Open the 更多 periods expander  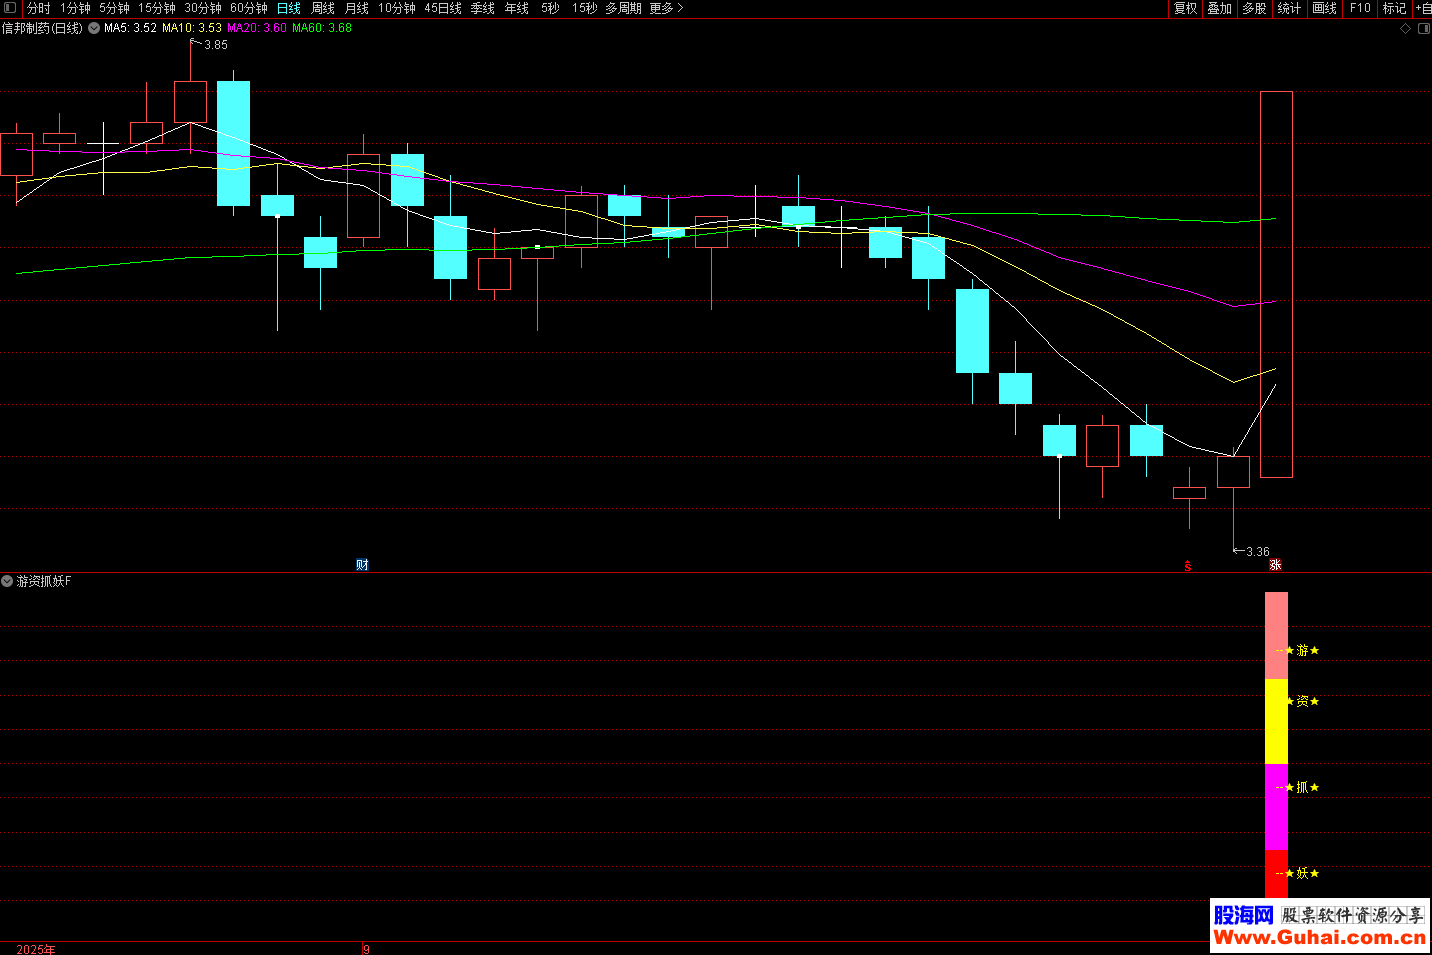666,8
